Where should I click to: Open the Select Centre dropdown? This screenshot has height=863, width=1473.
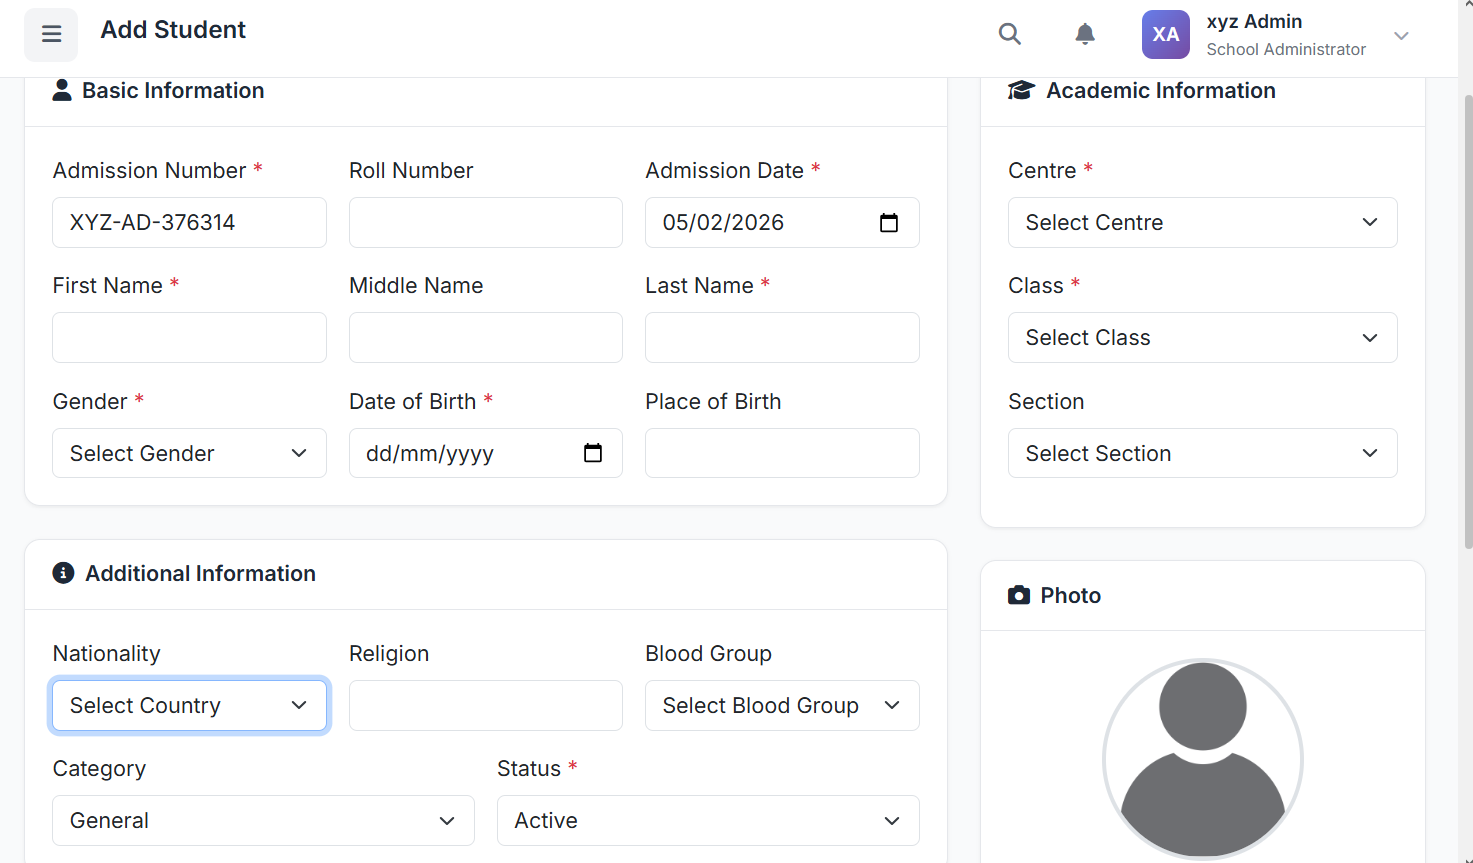(1202, 223)
